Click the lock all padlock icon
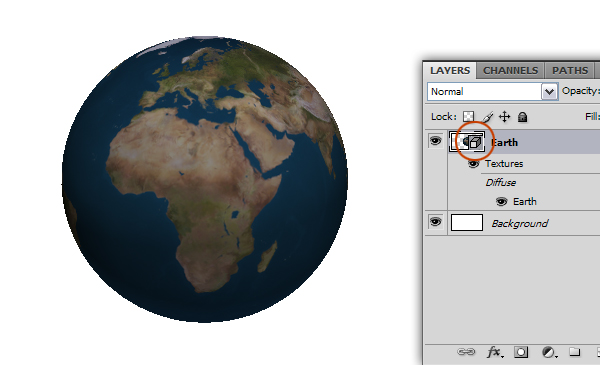 pyautogui.click(x=522, y=117)
